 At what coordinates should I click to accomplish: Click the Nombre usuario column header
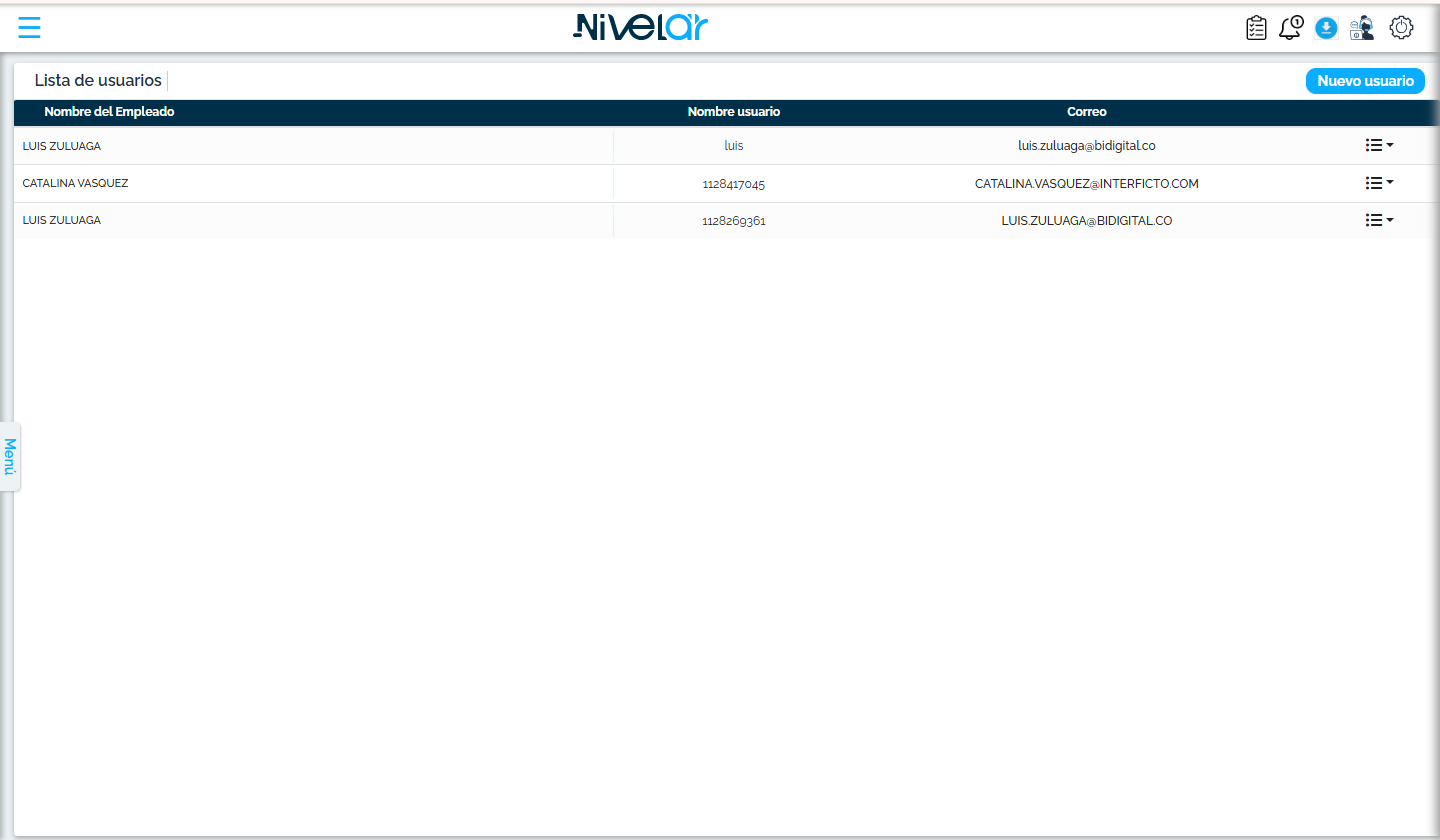734,112
